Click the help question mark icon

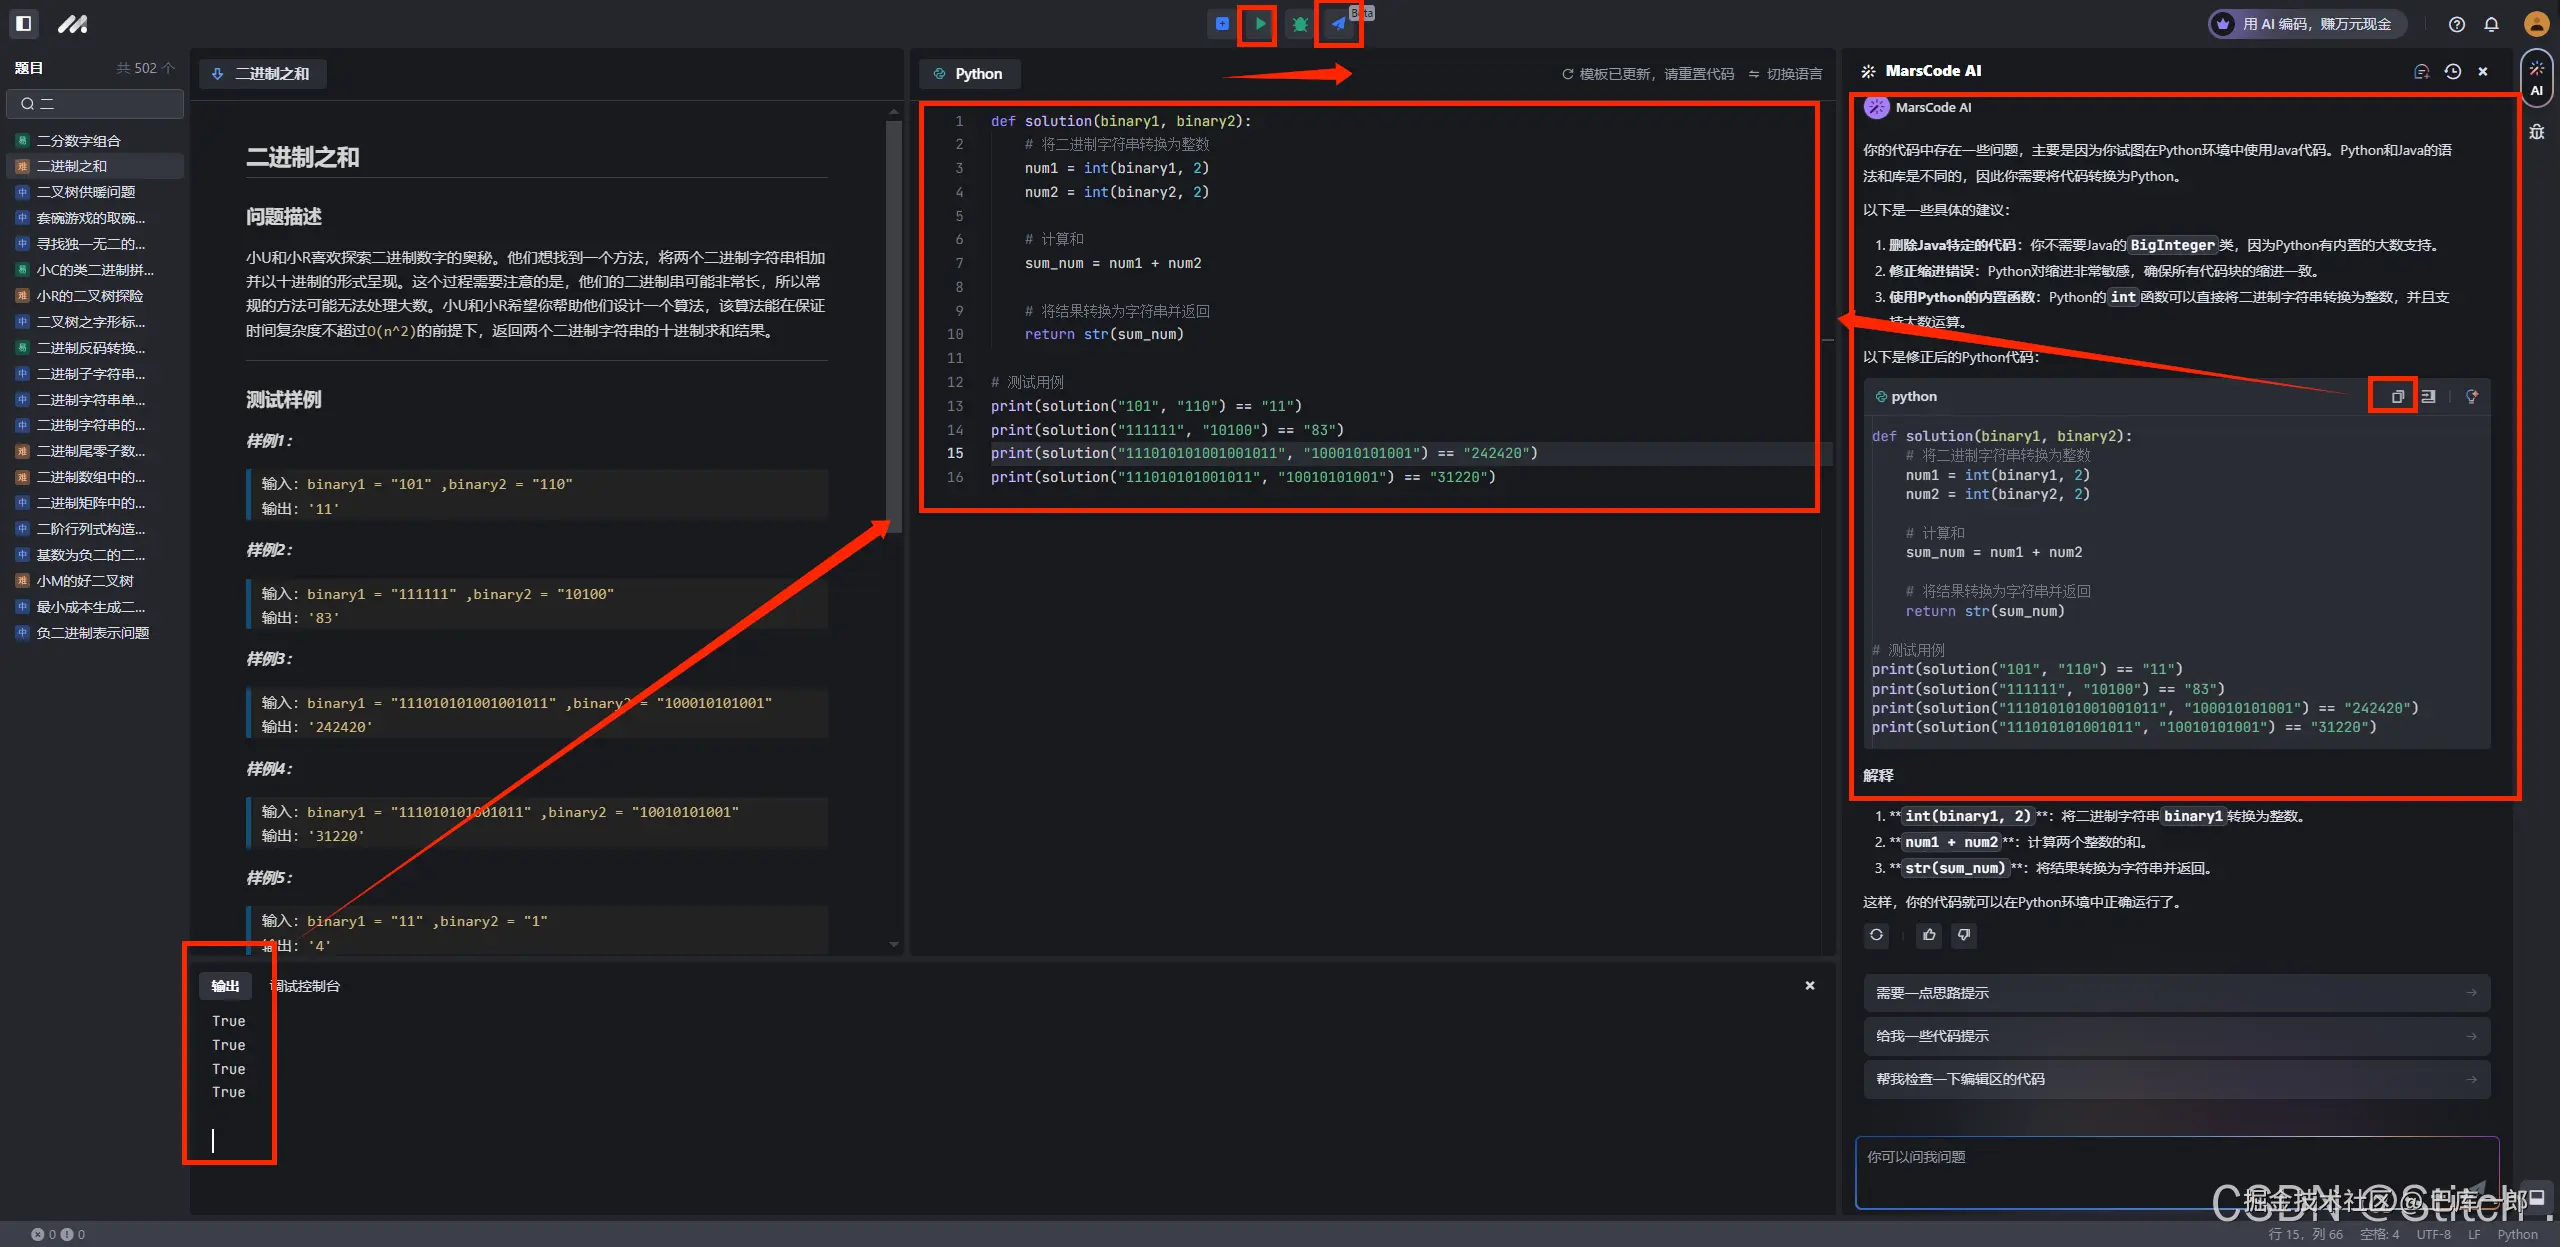coord(2456,24)
